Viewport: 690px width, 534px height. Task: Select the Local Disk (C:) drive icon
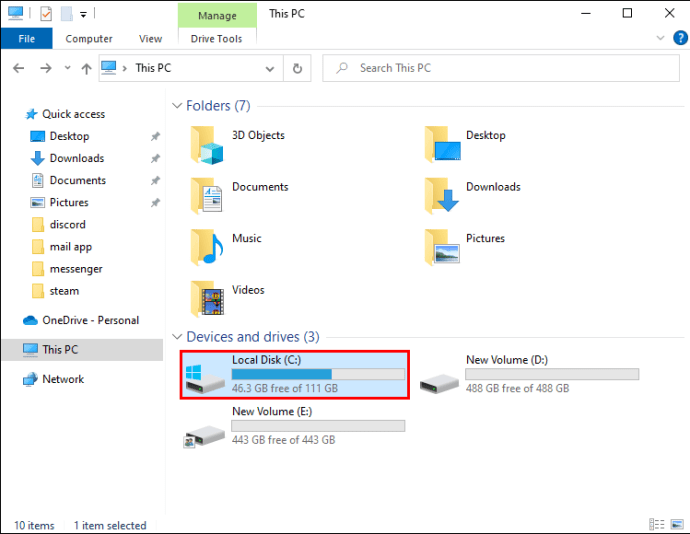coord(205,379)
